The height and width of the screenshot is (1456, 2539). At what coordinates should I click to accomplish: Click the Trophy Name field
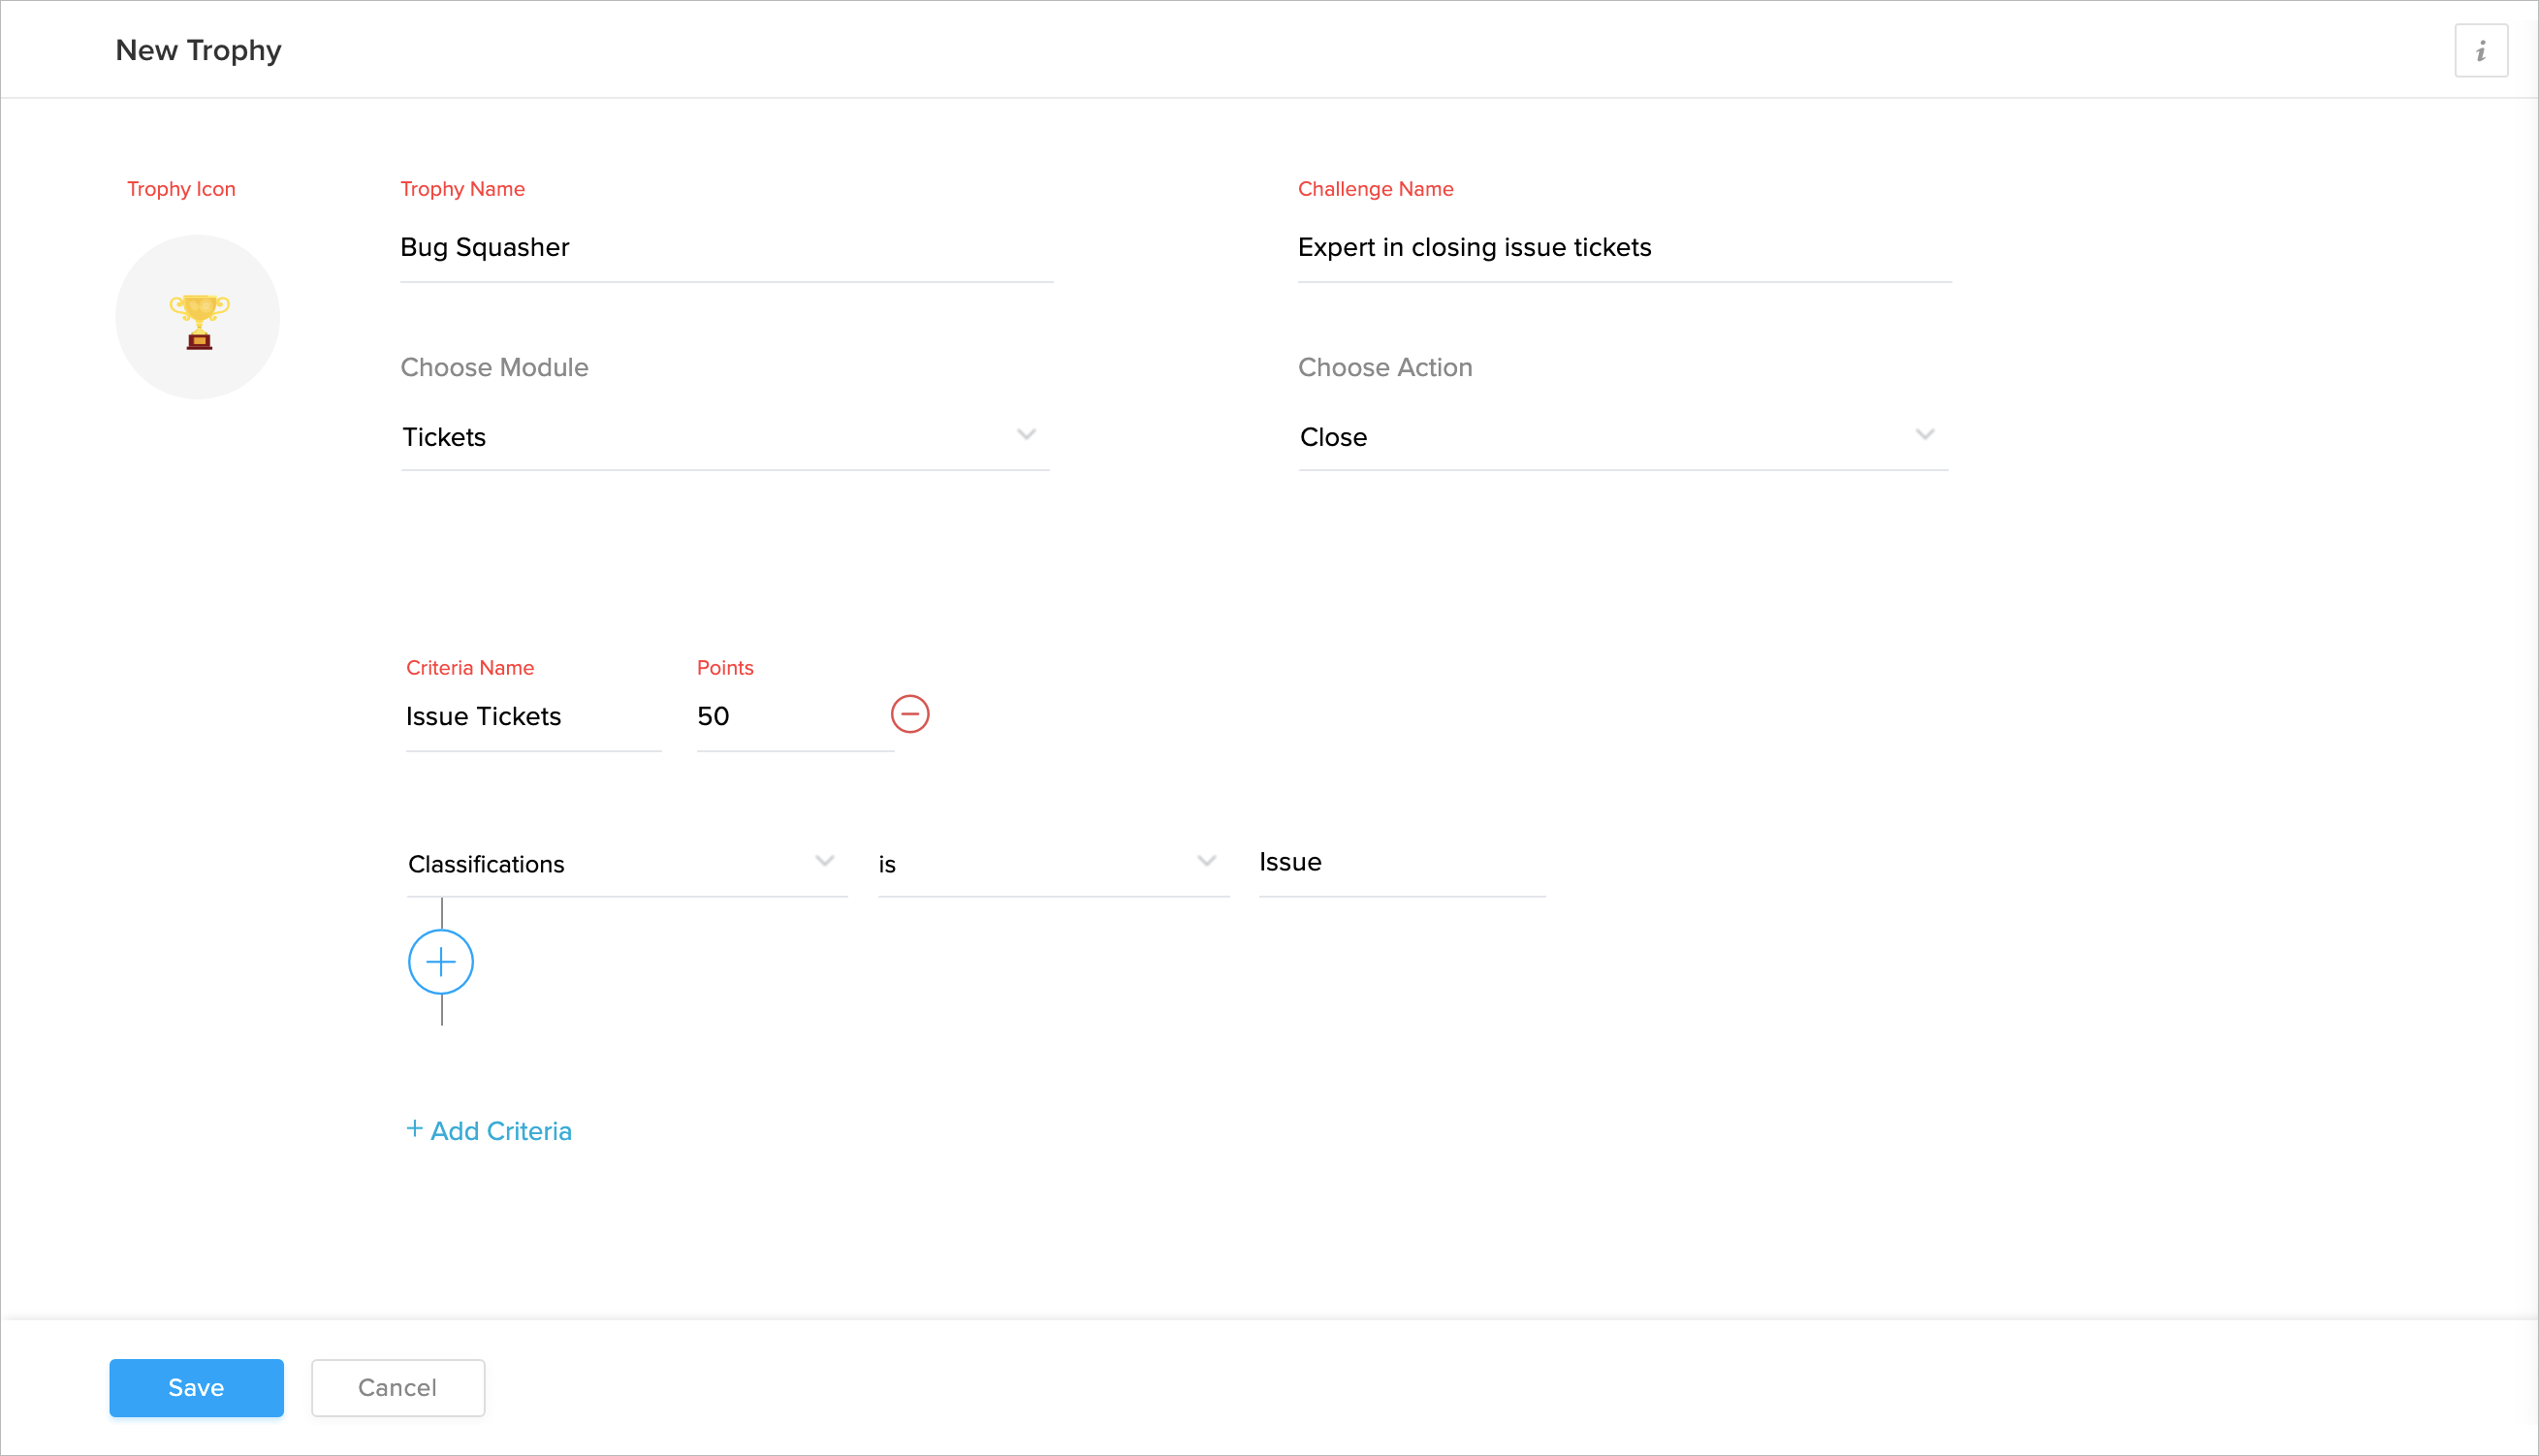(726, 248)
